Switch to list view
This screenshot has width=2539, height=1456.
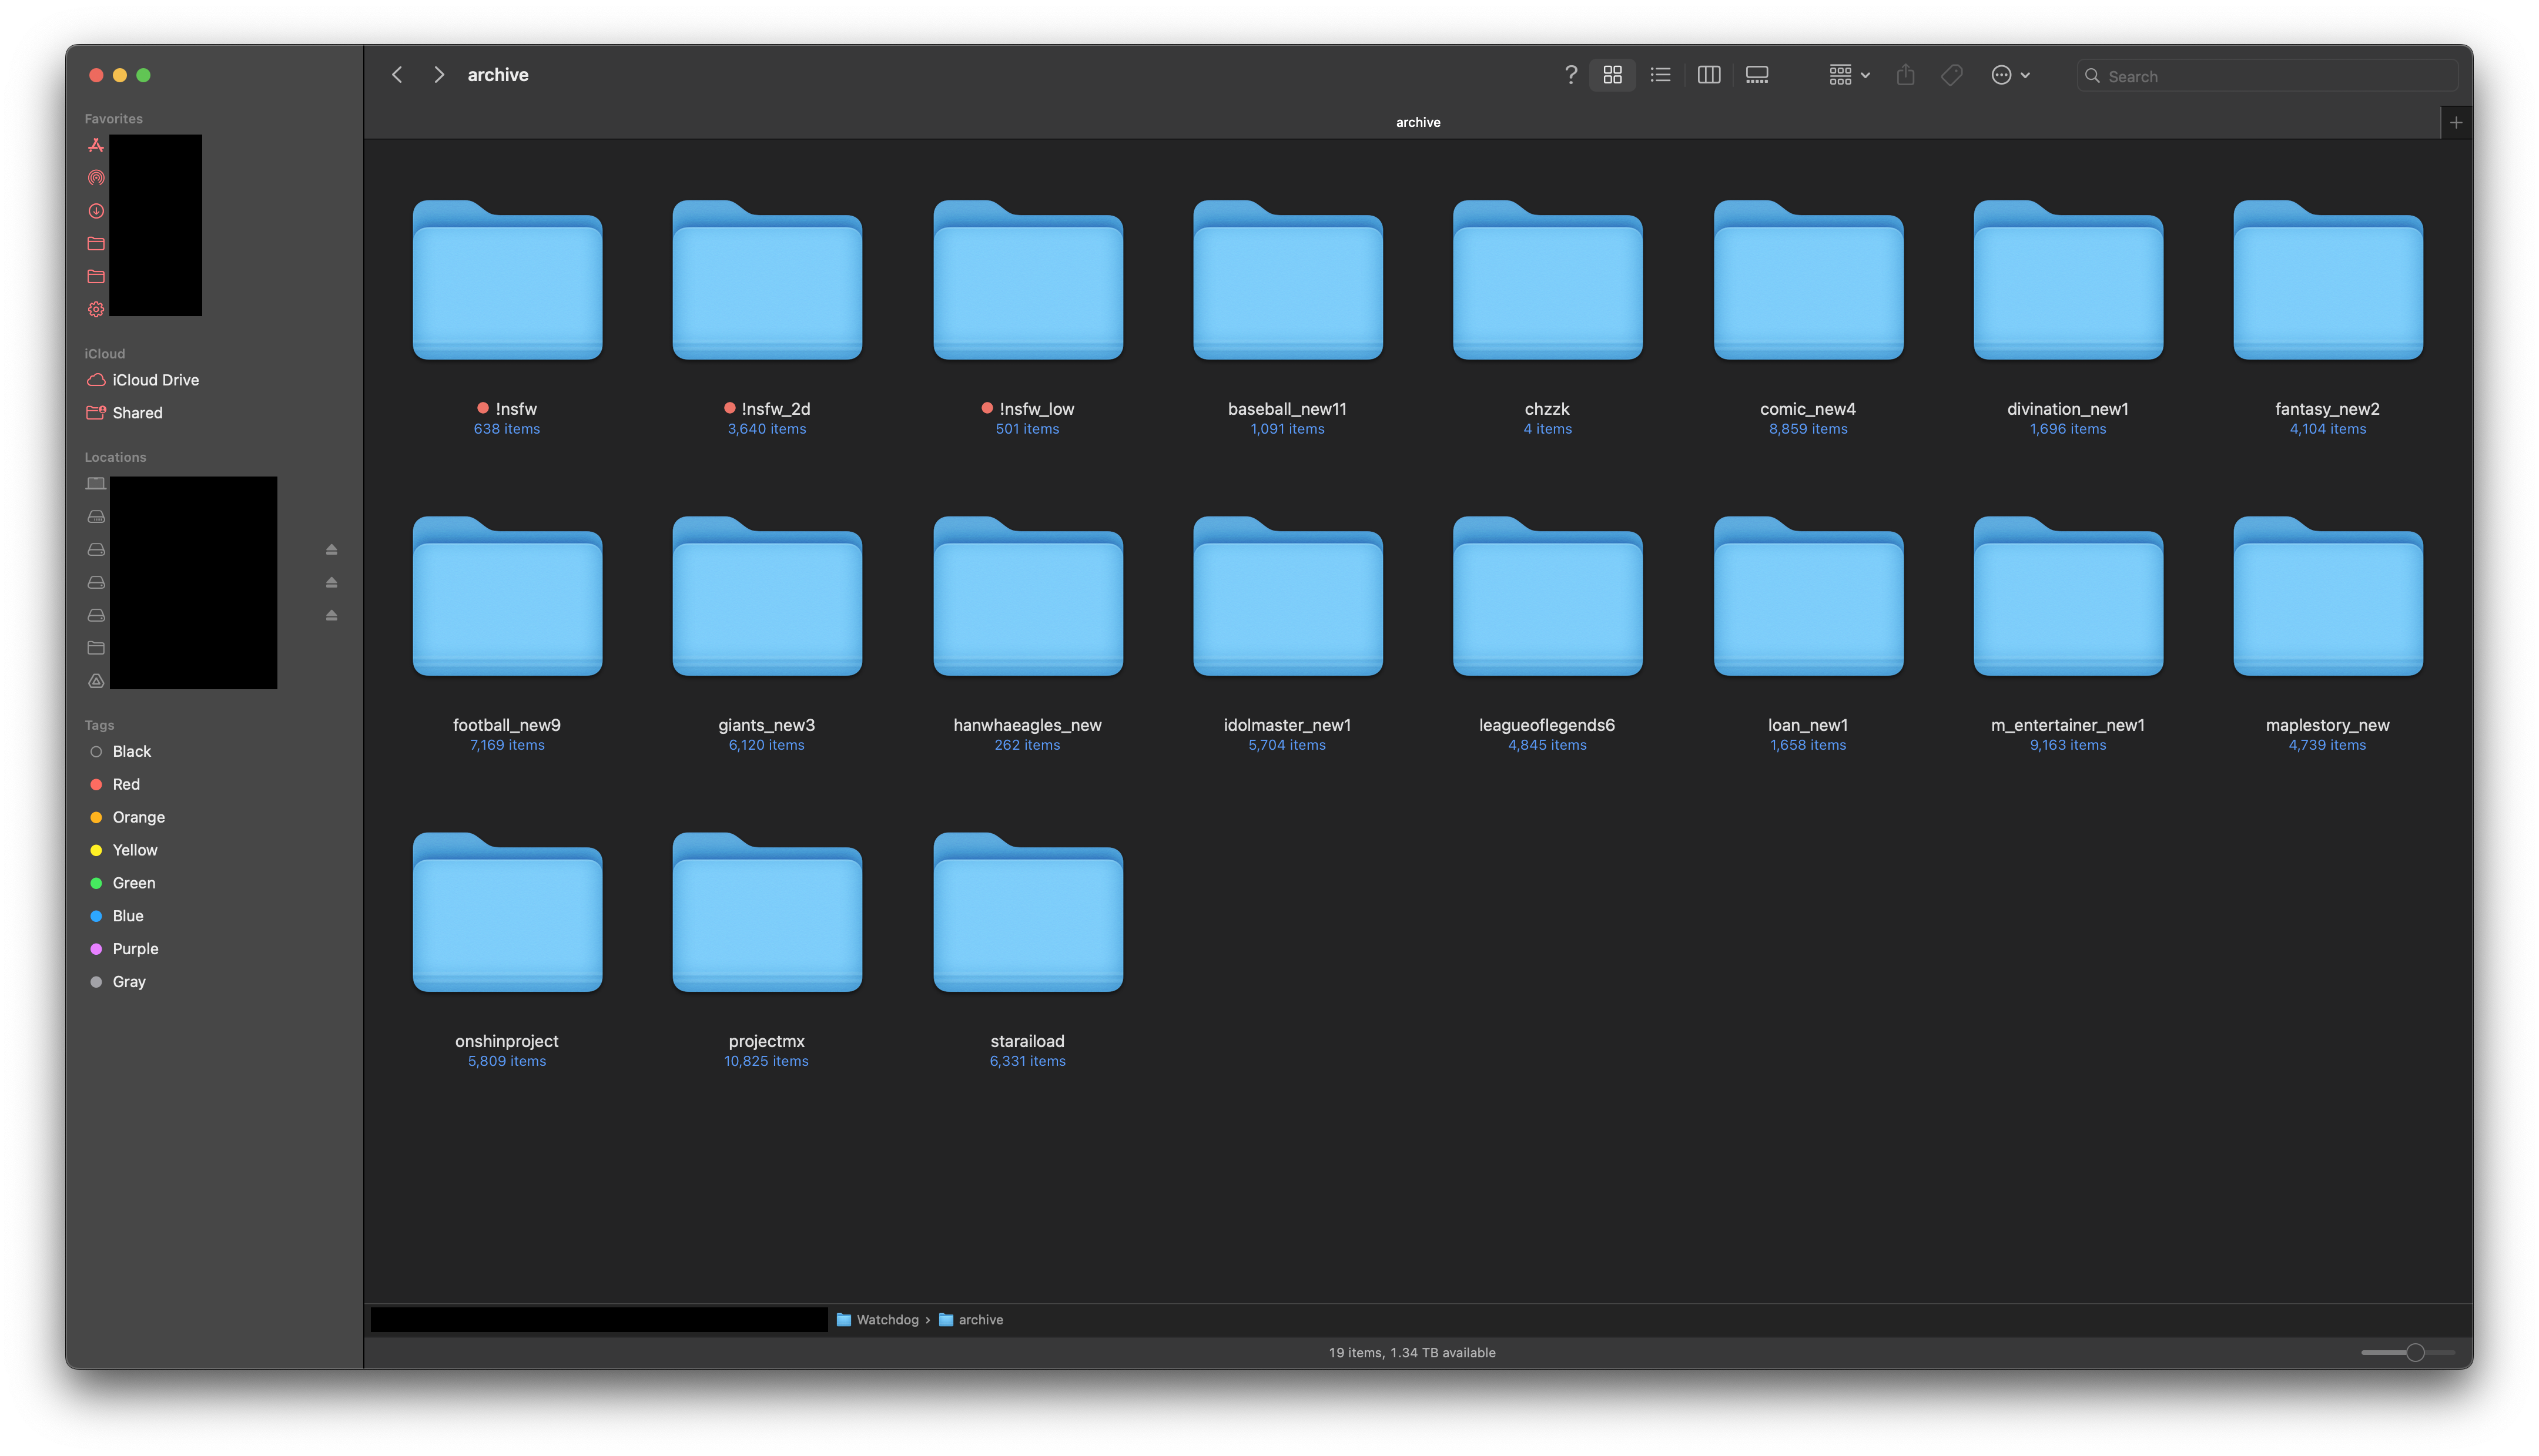(x=1660, y=75)
